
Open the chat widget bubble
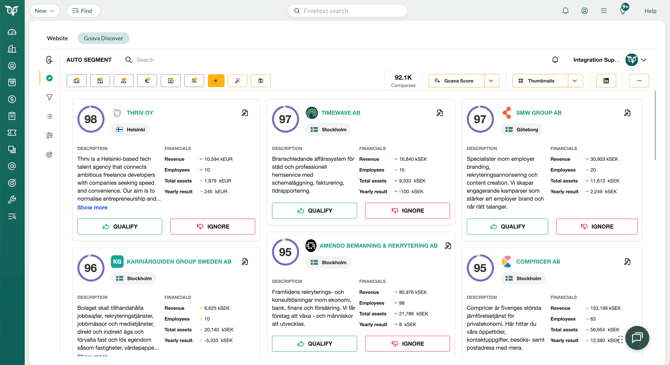[x=637, y=338]
